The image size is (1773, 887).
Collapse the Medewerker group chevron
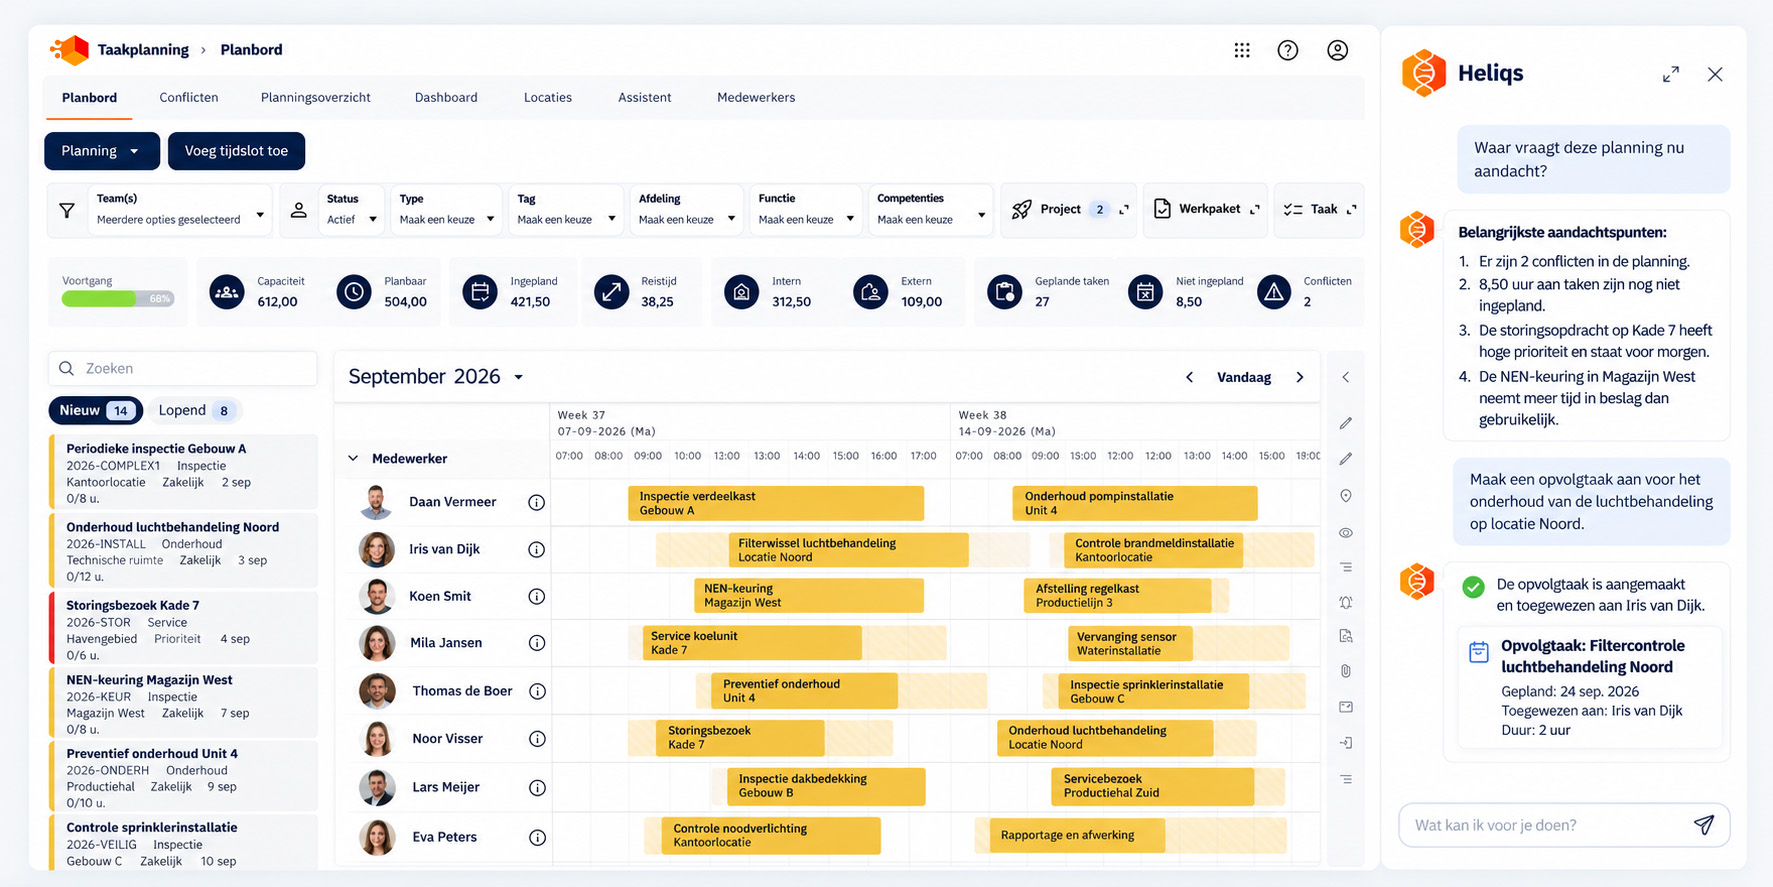(x=353, y=458)
